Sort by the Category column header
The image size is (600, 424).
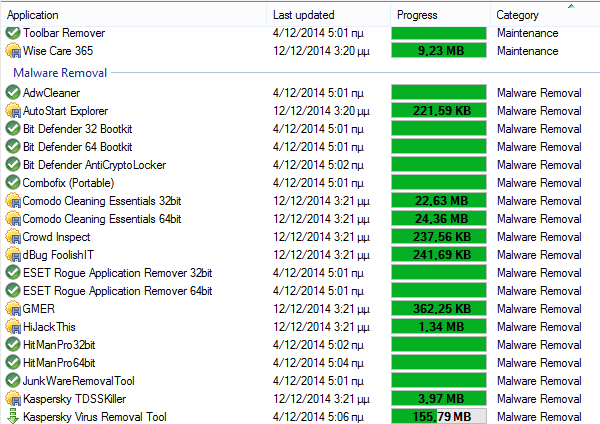(545, 15)
